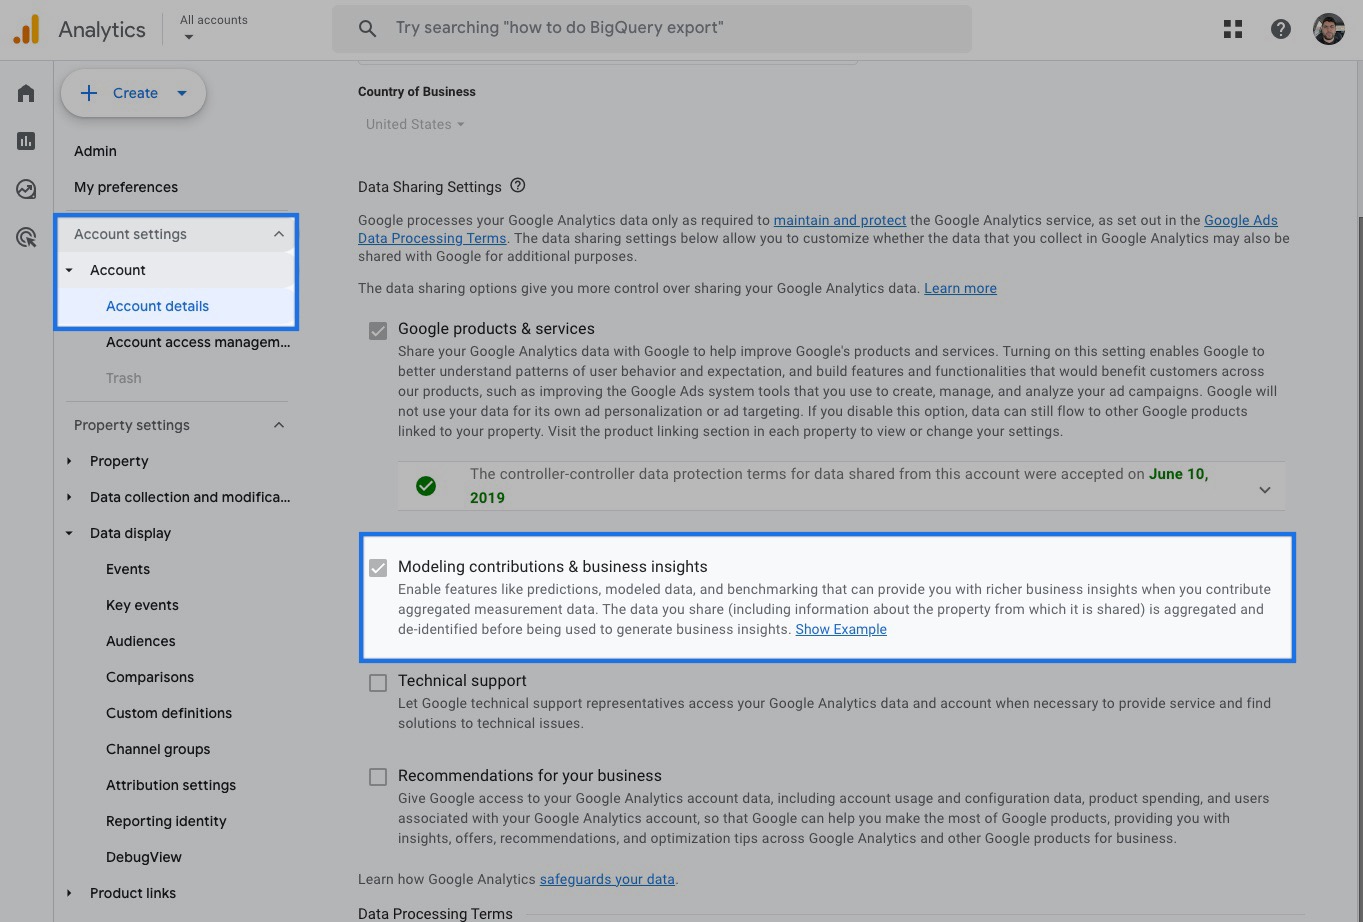Open DebugView menu item
The image size is (1363, 922).
(144, 857)
